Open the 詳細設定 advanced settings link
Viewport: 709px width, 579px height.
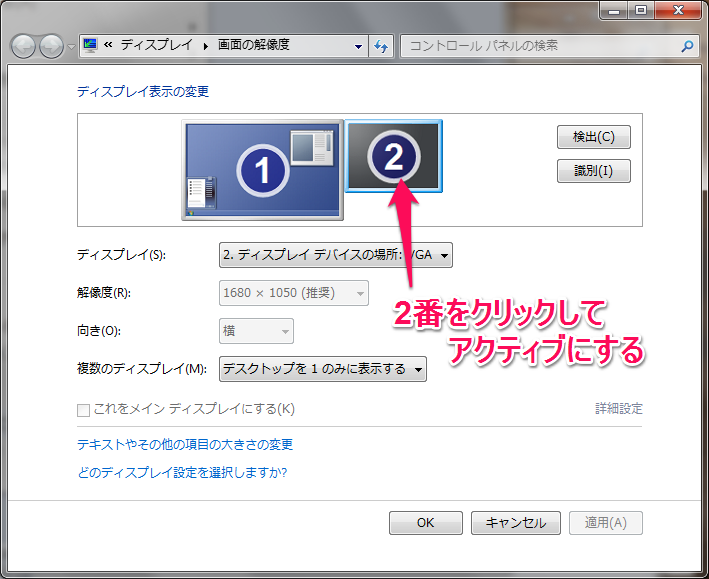tap(619, 409)
